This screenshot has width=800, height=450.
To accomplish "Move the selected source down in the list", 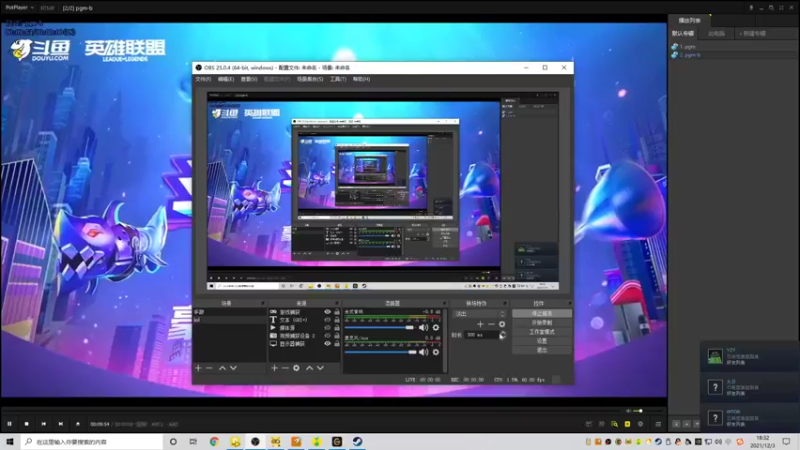I will click(320, 368).
